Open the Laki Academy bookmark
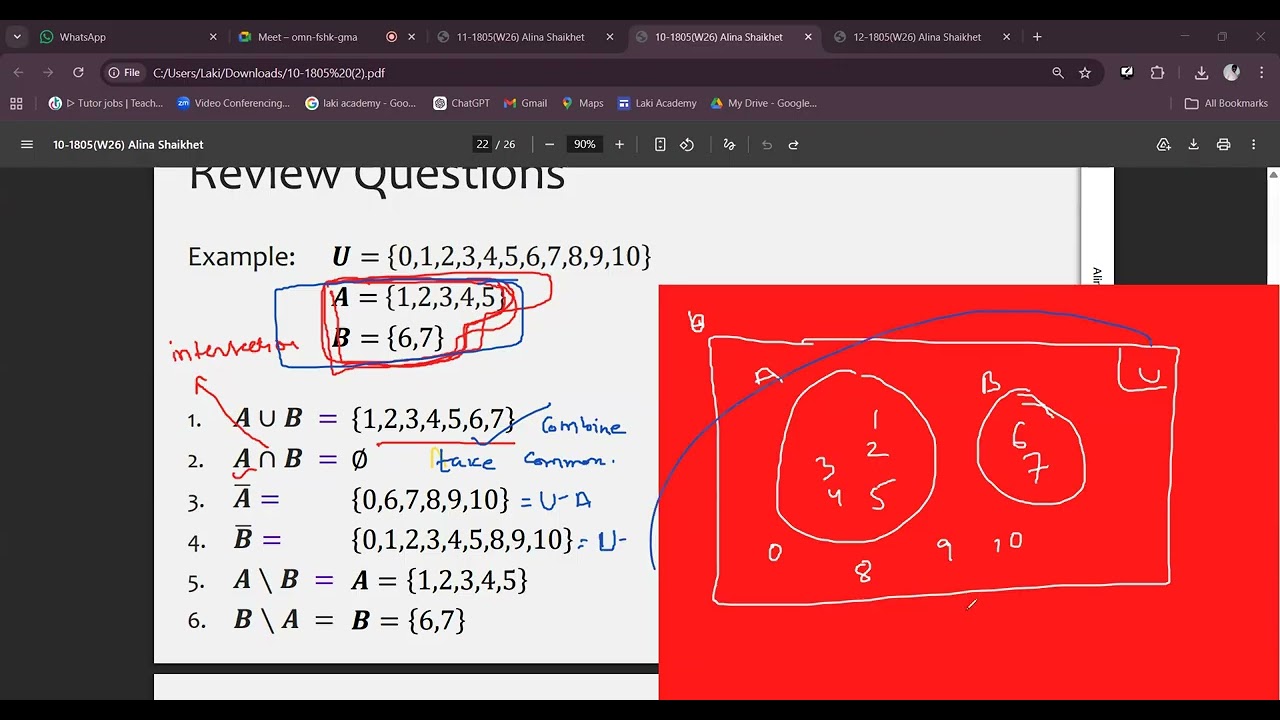 (657, 103)
